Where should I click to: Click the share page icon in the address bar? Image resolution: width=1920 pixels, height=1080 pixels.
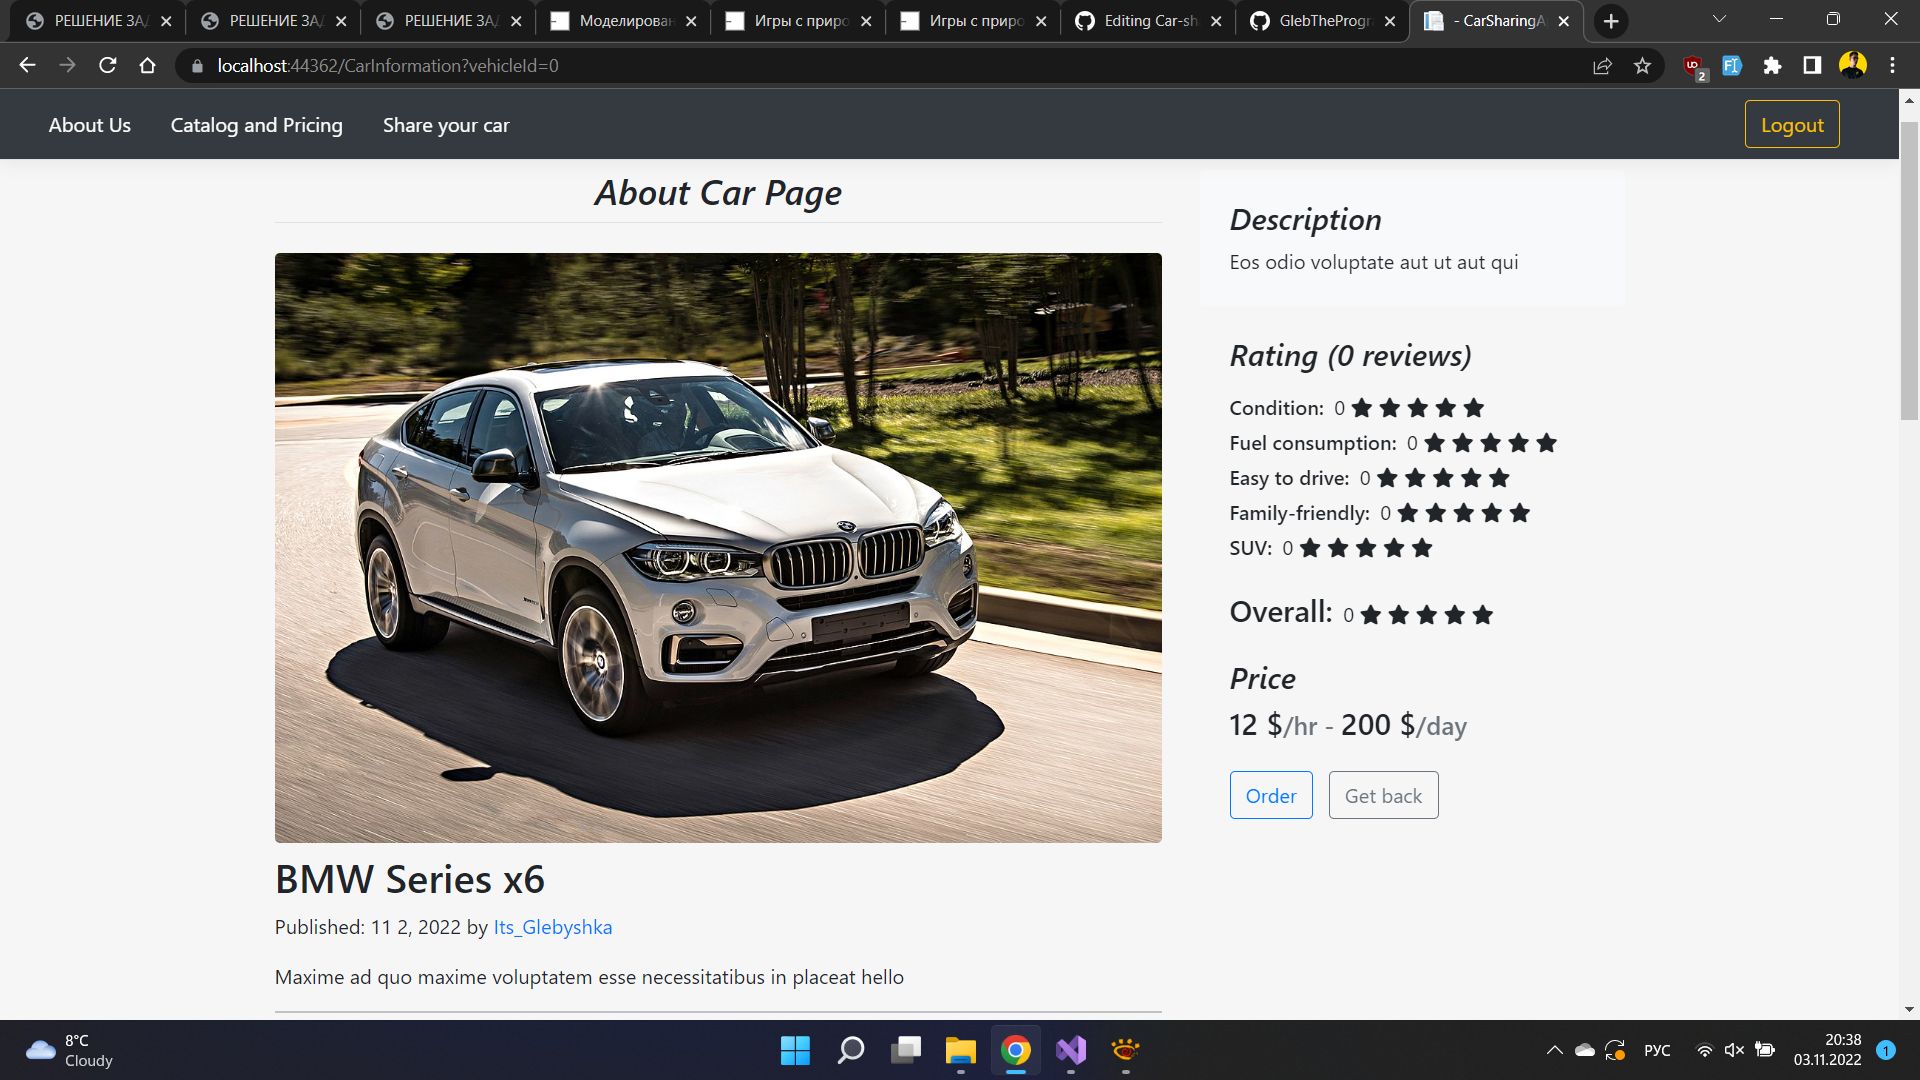coord(1602,66)
